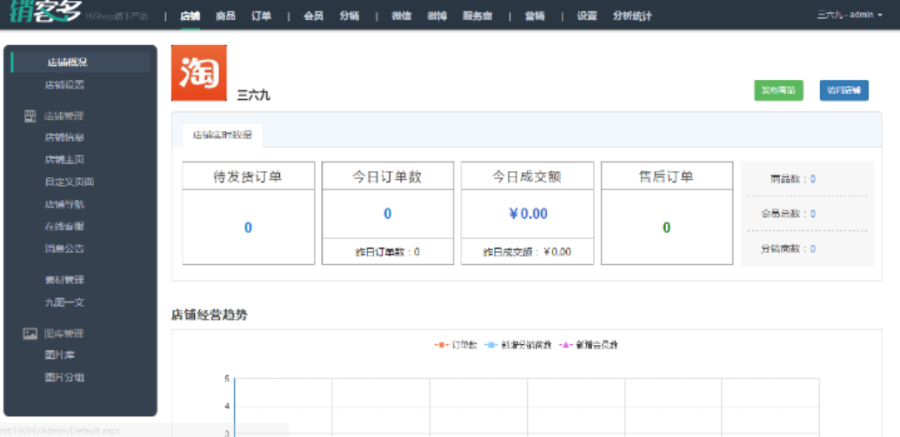Click the blue 访问店铺 button

click(x=844, y=91)
